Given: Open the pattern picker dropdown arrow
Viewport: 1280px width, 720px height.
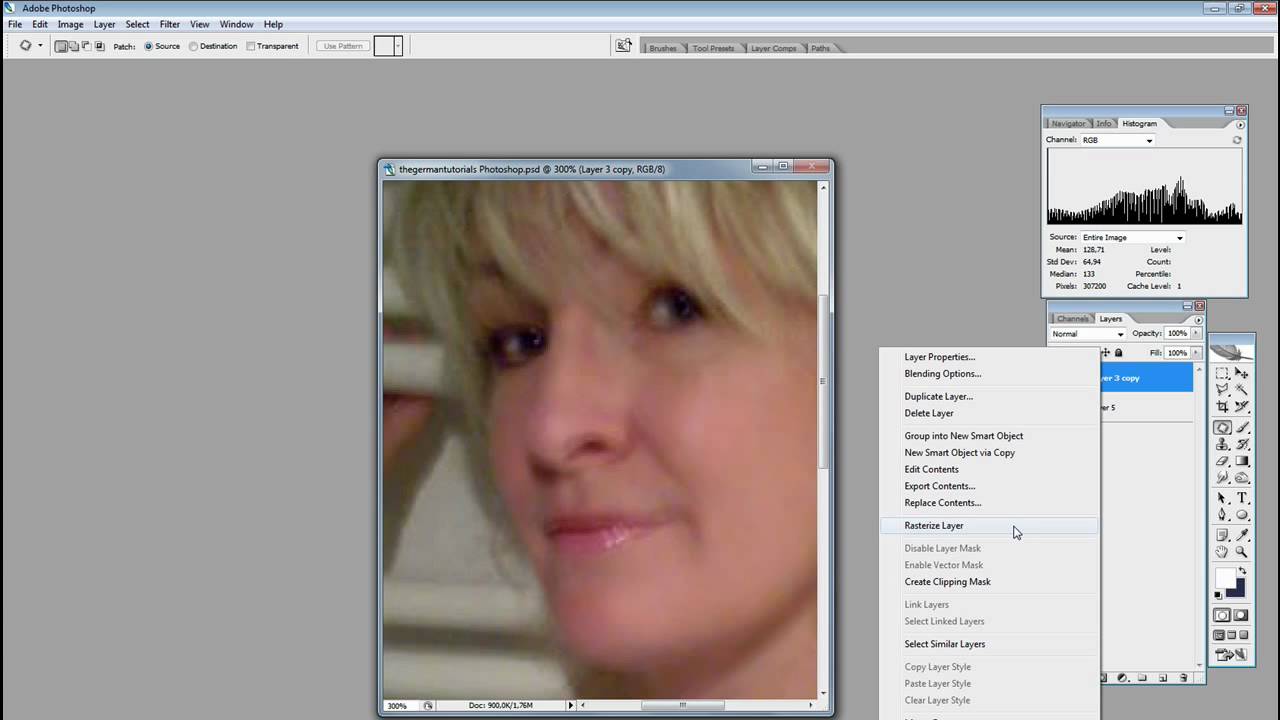Looking at the screenshot, I should pyautogui.click(x=397, y=46).
